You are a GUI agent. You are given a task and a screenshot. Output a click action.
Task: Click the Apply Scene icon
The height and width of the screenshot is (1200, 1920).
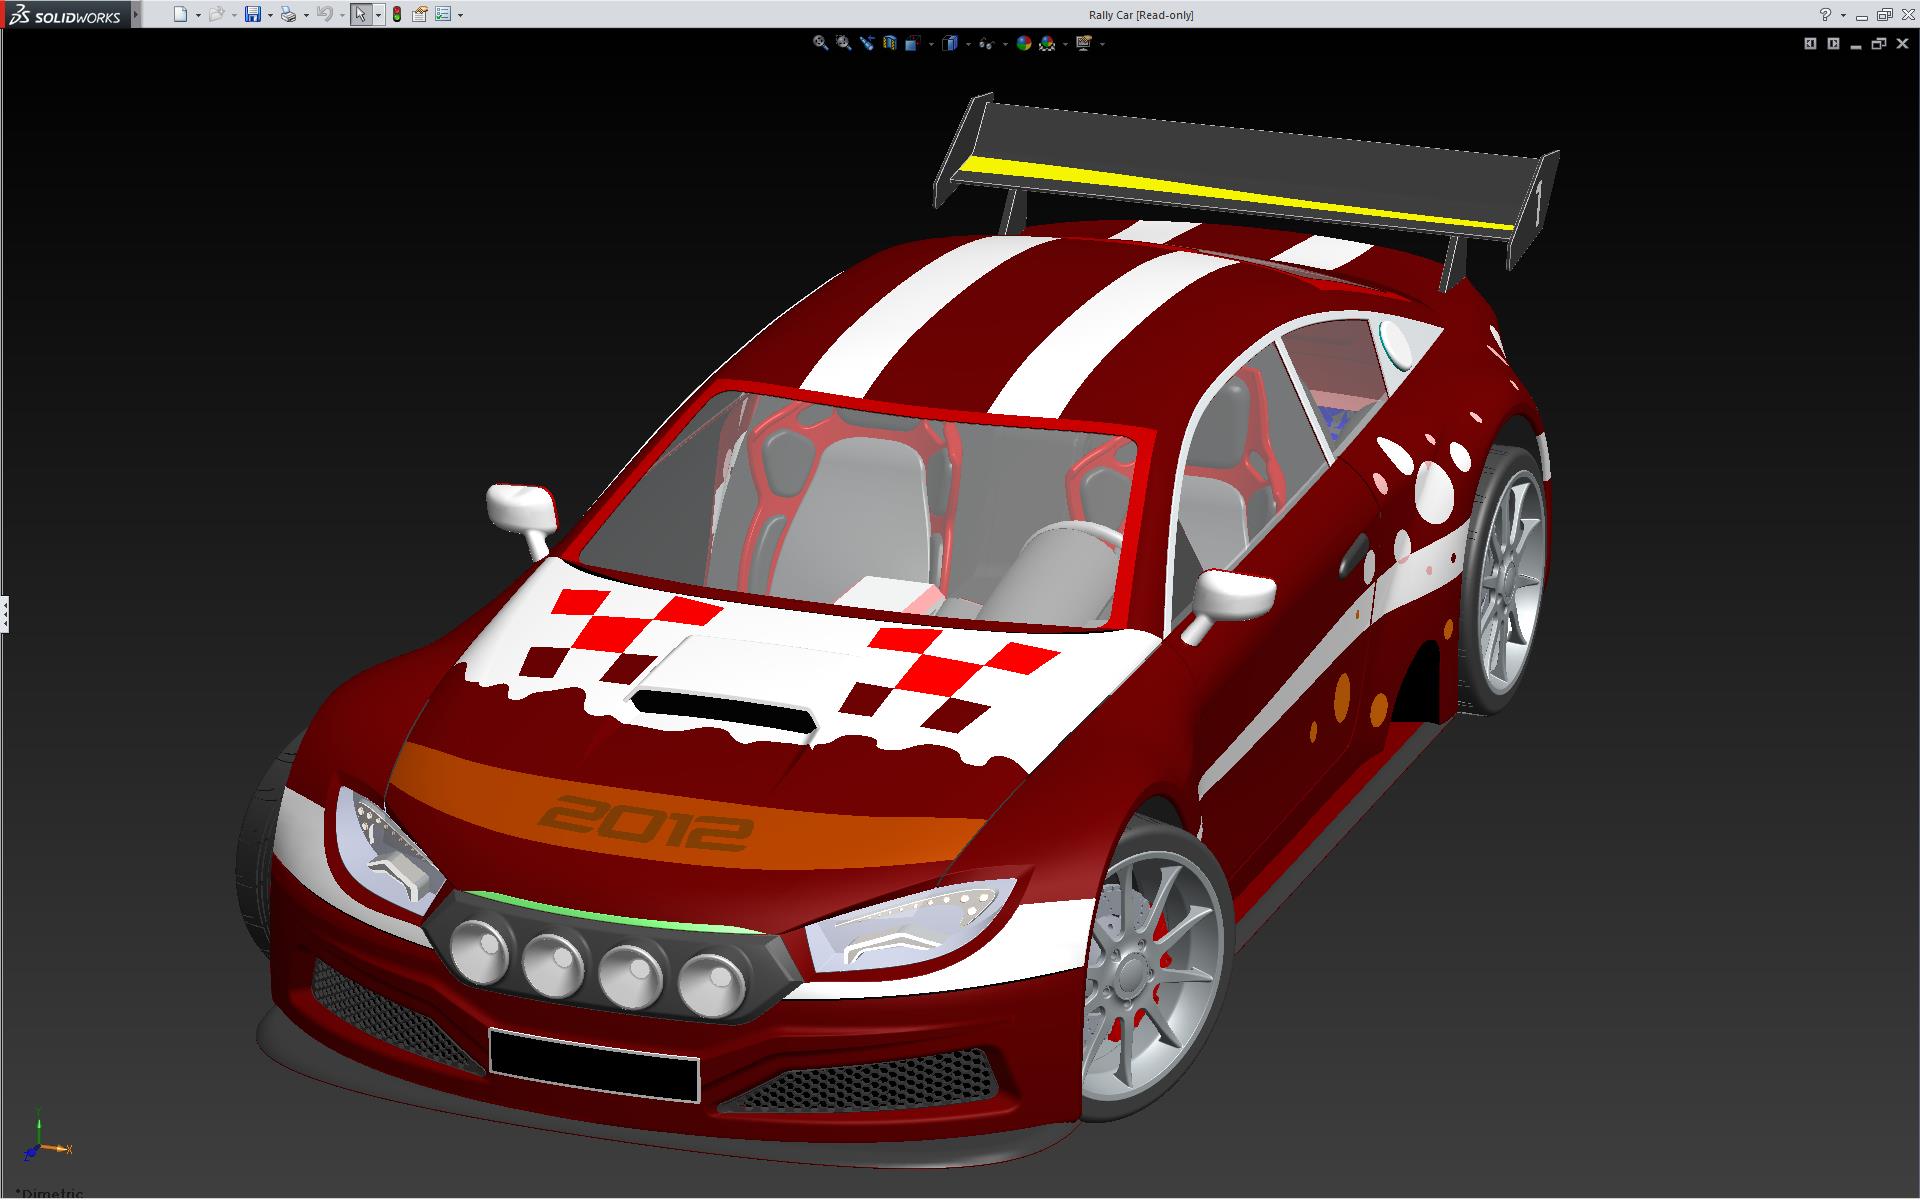[1047, 43]
